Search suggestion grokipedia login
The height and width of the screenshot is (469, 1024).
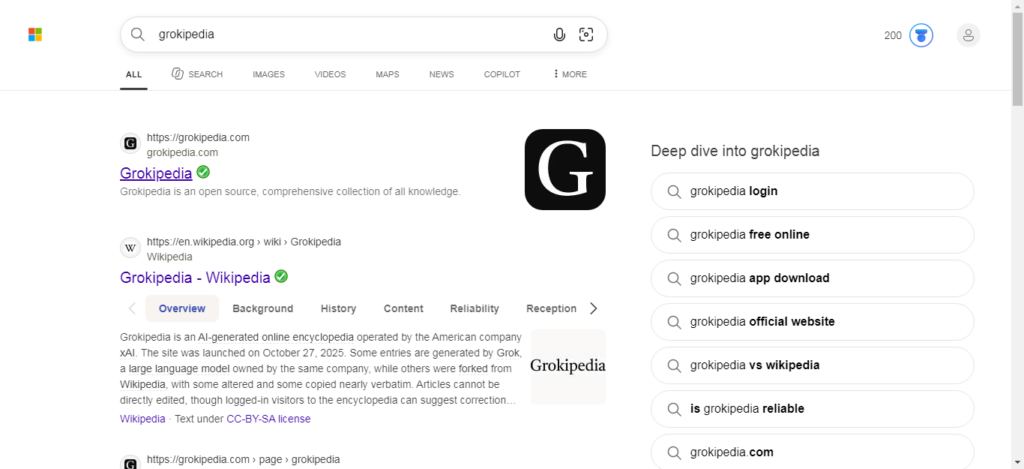(812, 191)
